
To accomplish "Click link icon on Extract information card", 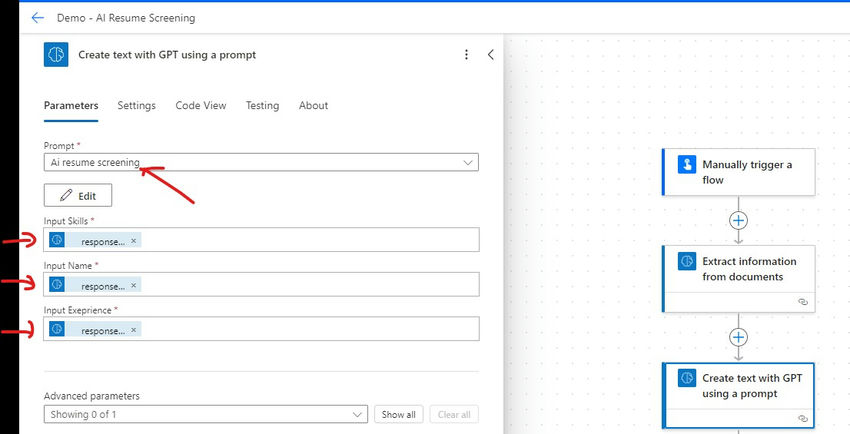I will pos(803,302).
